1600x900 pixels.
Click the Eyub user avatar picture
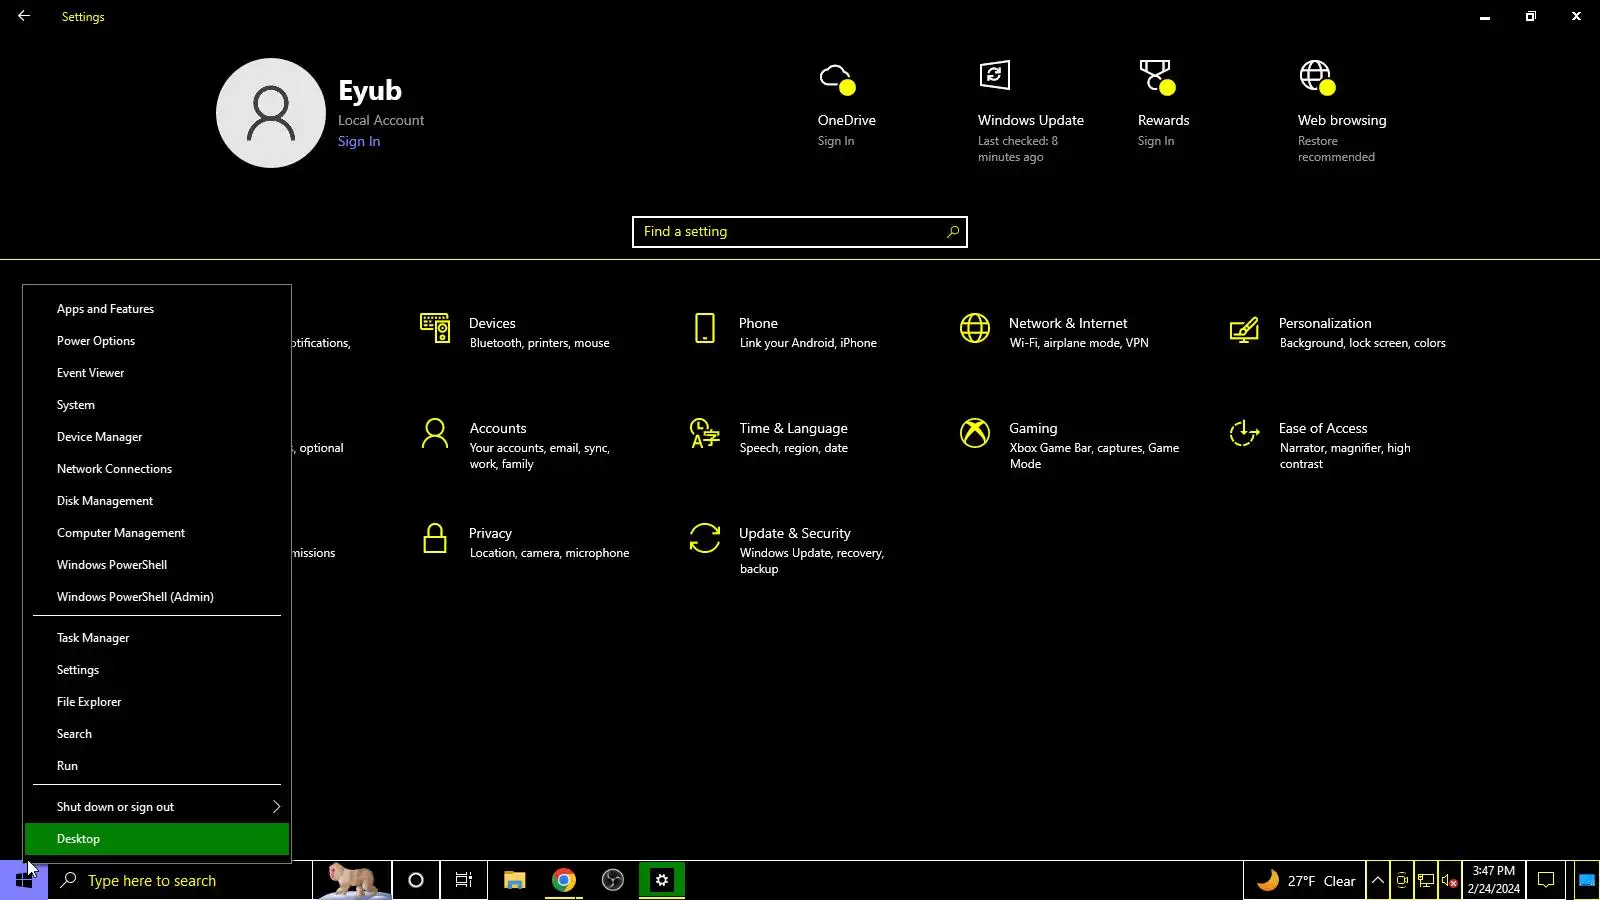(x=271, y=113)
